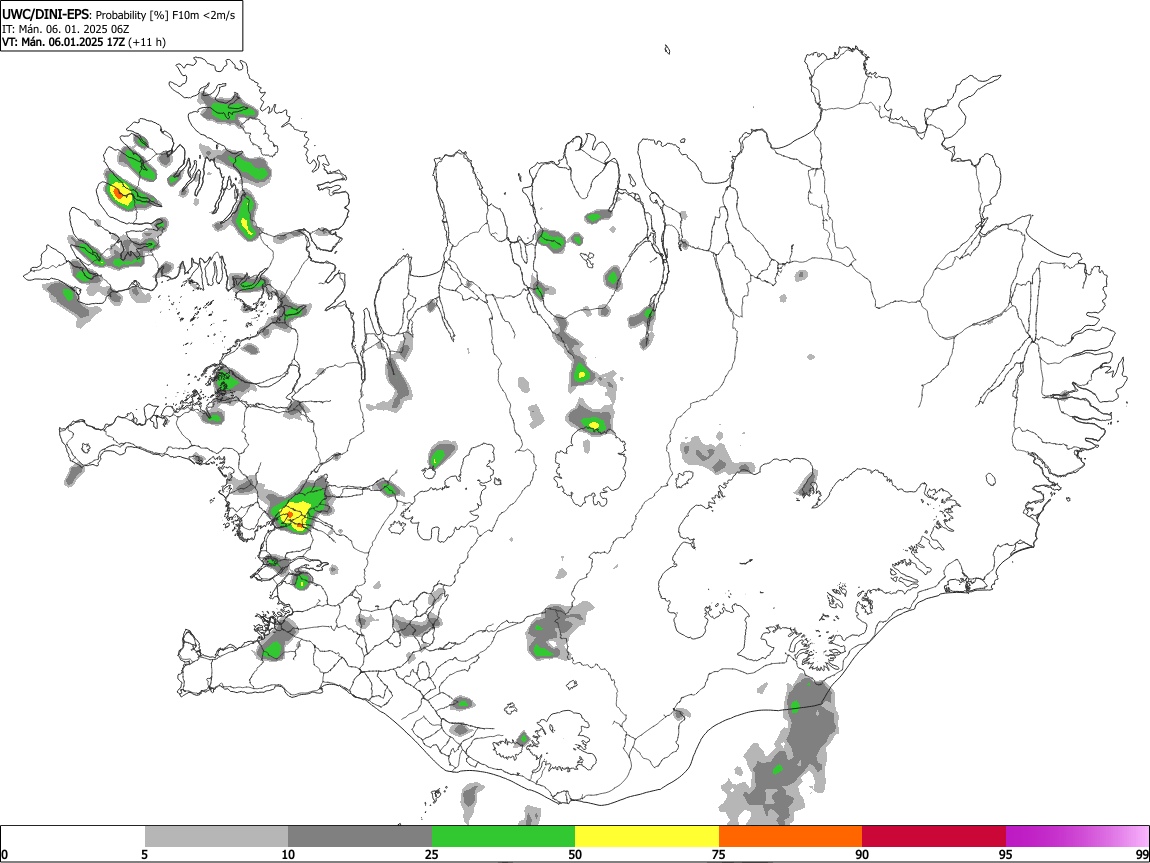Screen dimensions: 1150x863
Task: Click the orange 75-90% legend swatch
Action: coord(791,837)
